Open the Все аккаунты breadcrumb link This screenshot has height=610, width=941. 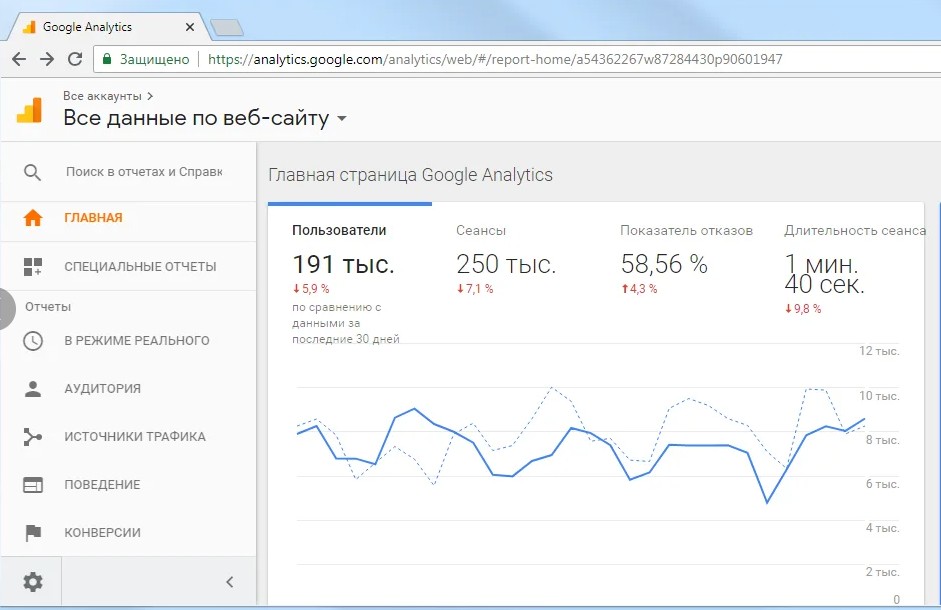[x=102, y=96]
